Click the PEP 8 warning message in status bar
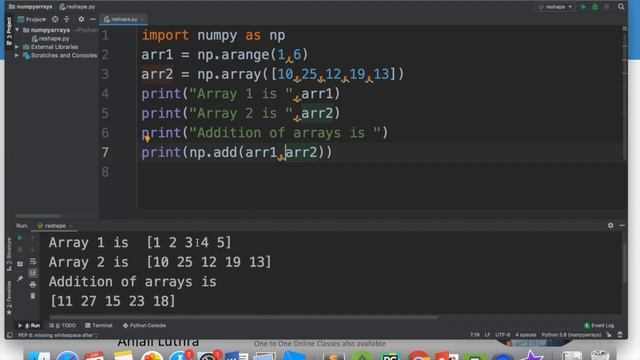This screenshot has width=640, height=360. (58, 335)
